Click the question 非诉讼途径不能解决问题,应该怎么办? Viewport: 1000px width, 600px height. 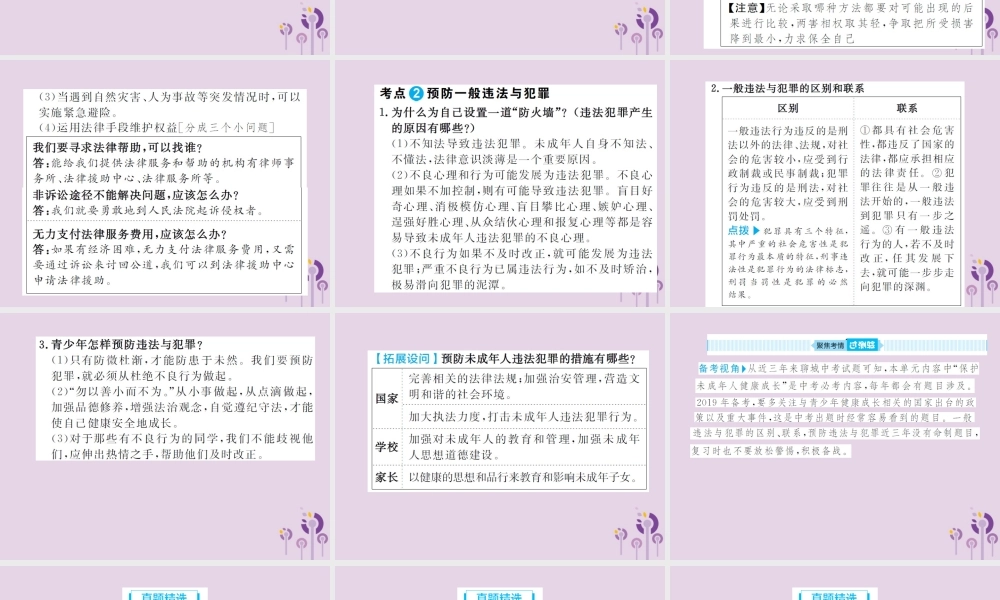(136, 195)
